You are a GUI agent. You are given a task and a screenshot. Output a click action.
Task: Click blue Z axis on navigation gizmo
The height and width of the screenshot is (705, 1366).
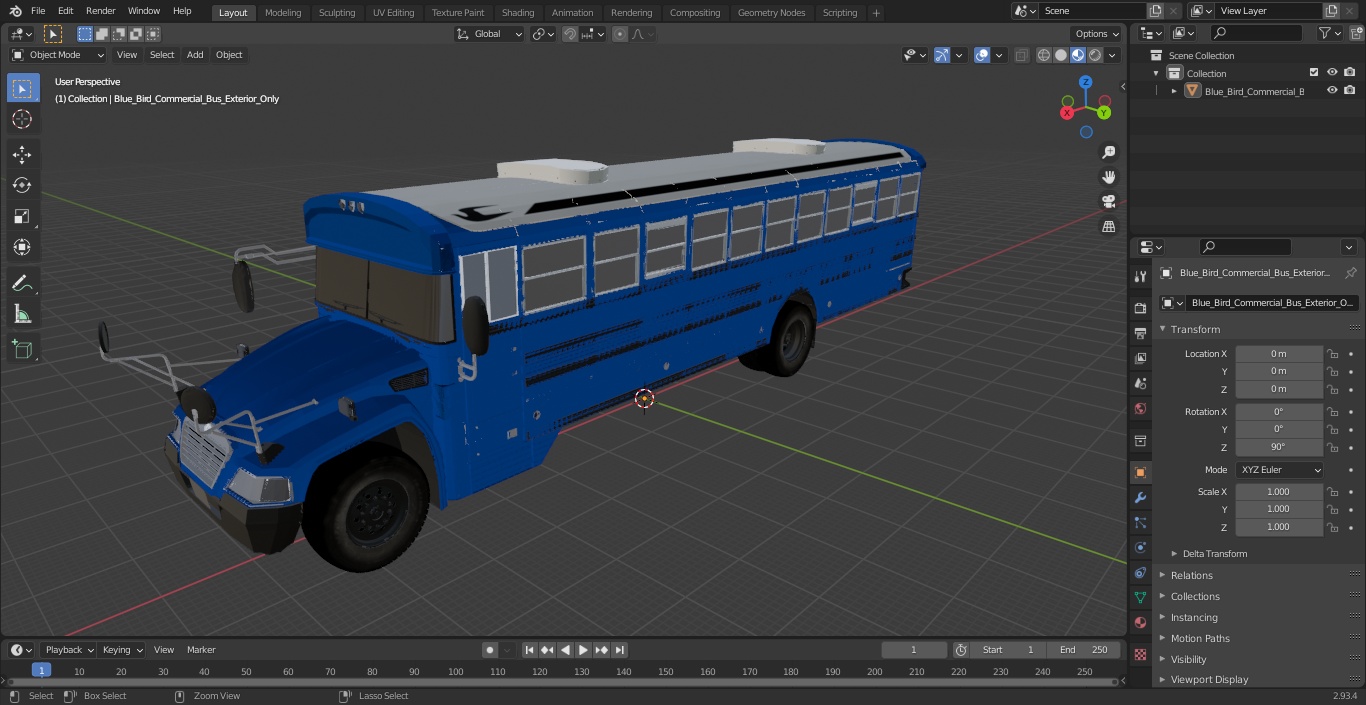point(1085,82)
